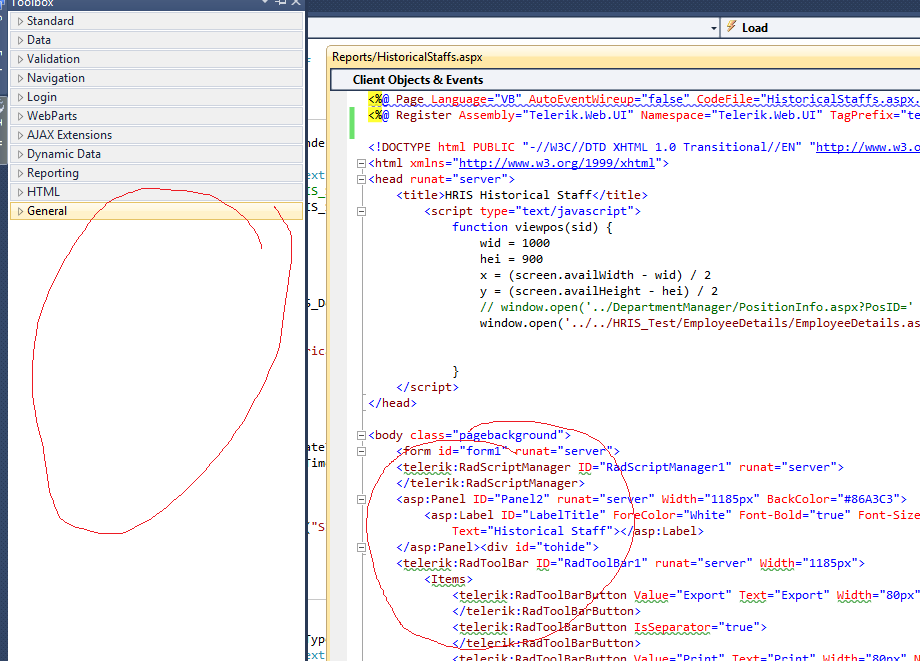
Task: Click the lightning bolt Load event icon
Action: click(x=732, y=27)
